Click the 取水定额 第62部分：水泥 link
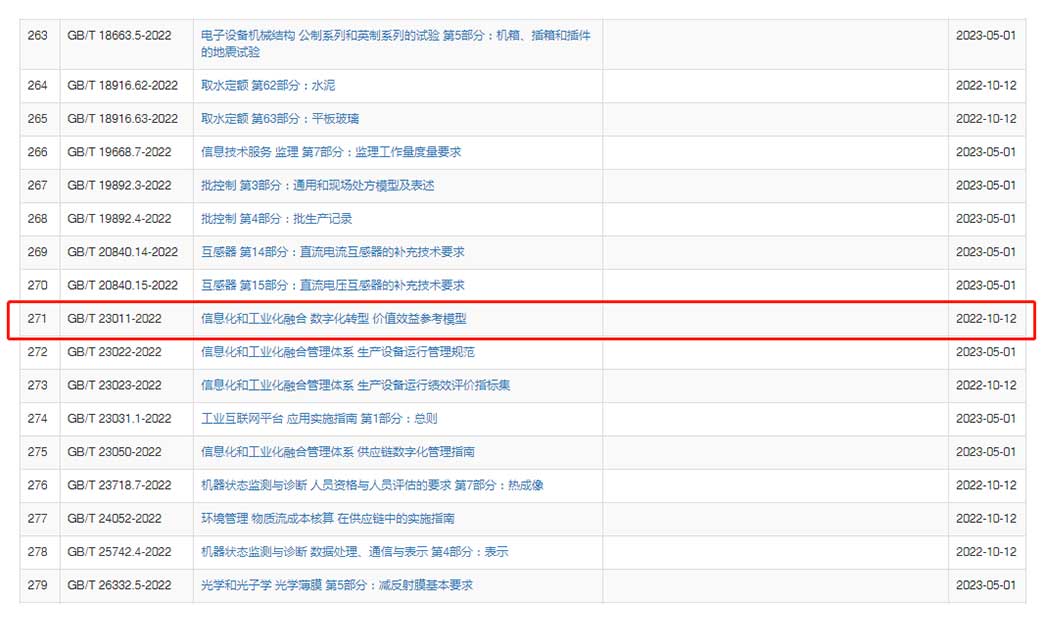This screenshot has width=1048, height=626. 268,85
